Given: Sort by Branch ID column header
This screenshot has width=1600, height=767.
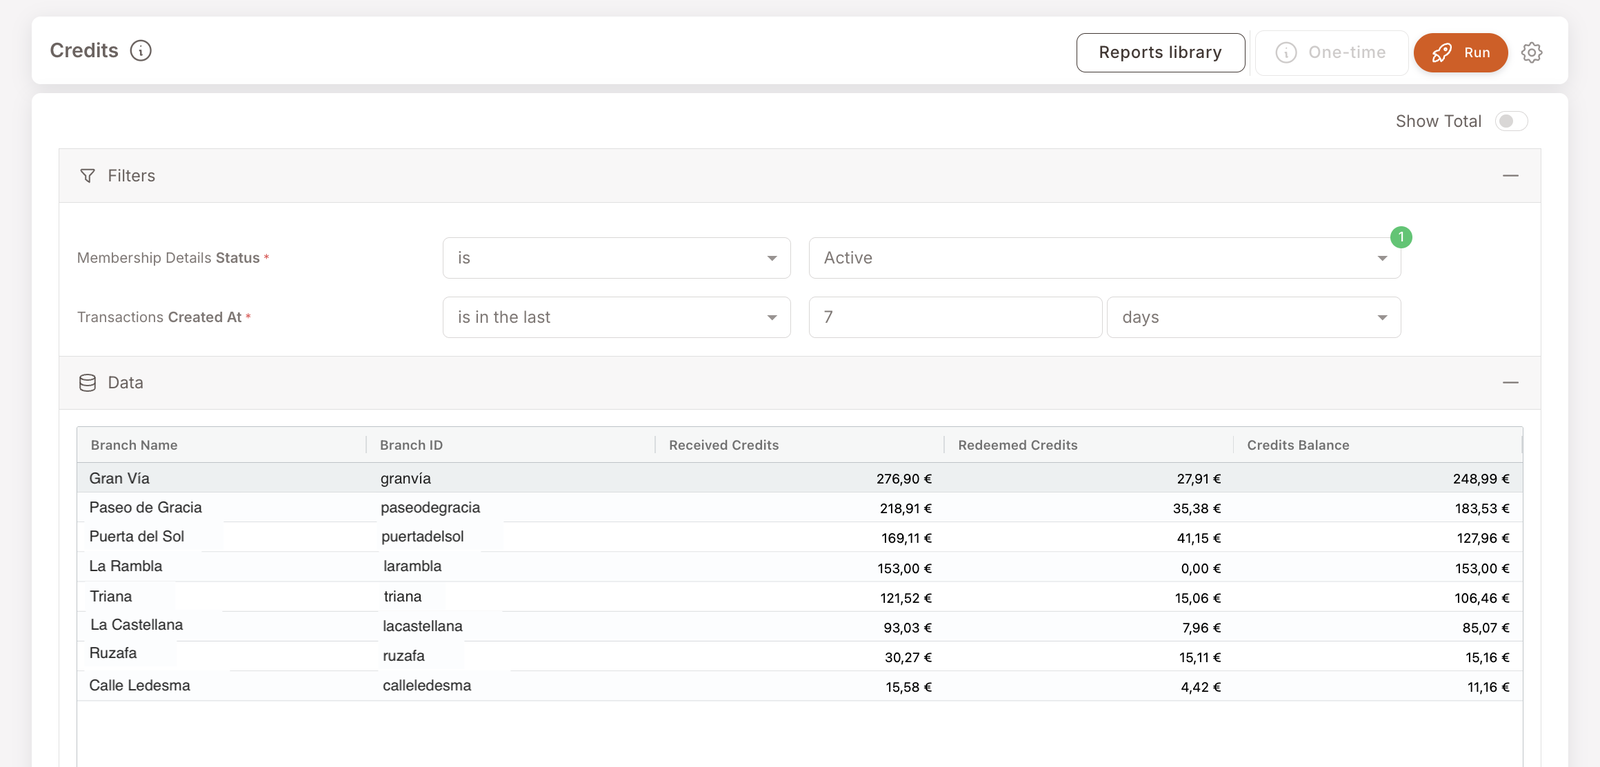Looking at the screenshot, I should click(411, 445).
